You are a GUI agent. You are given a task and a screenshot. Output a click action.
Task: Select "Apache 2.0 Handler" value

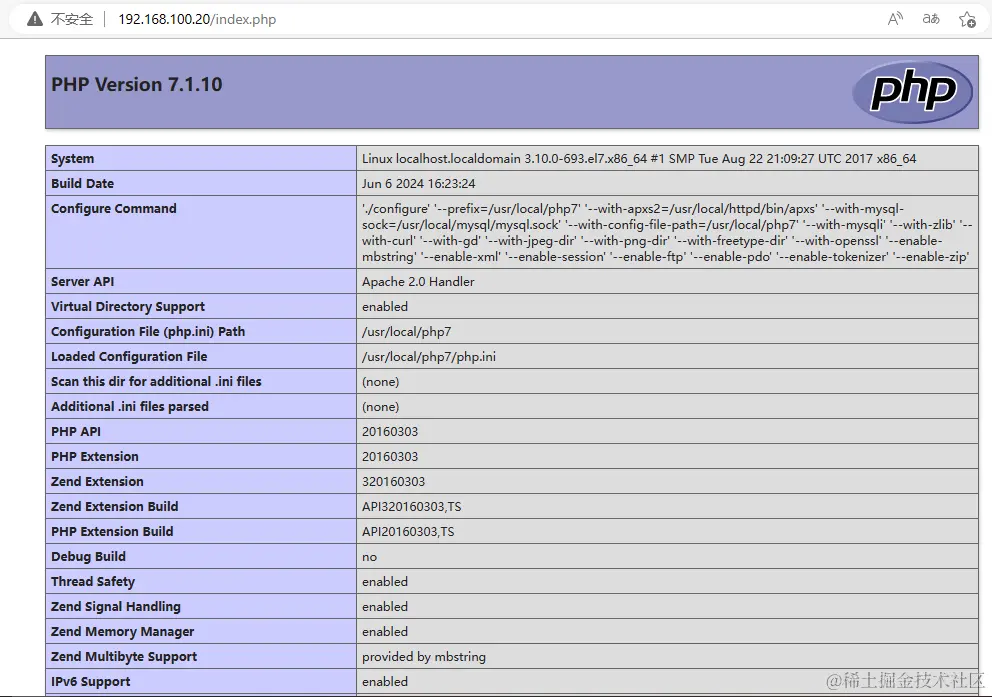[x=418, y=281]
